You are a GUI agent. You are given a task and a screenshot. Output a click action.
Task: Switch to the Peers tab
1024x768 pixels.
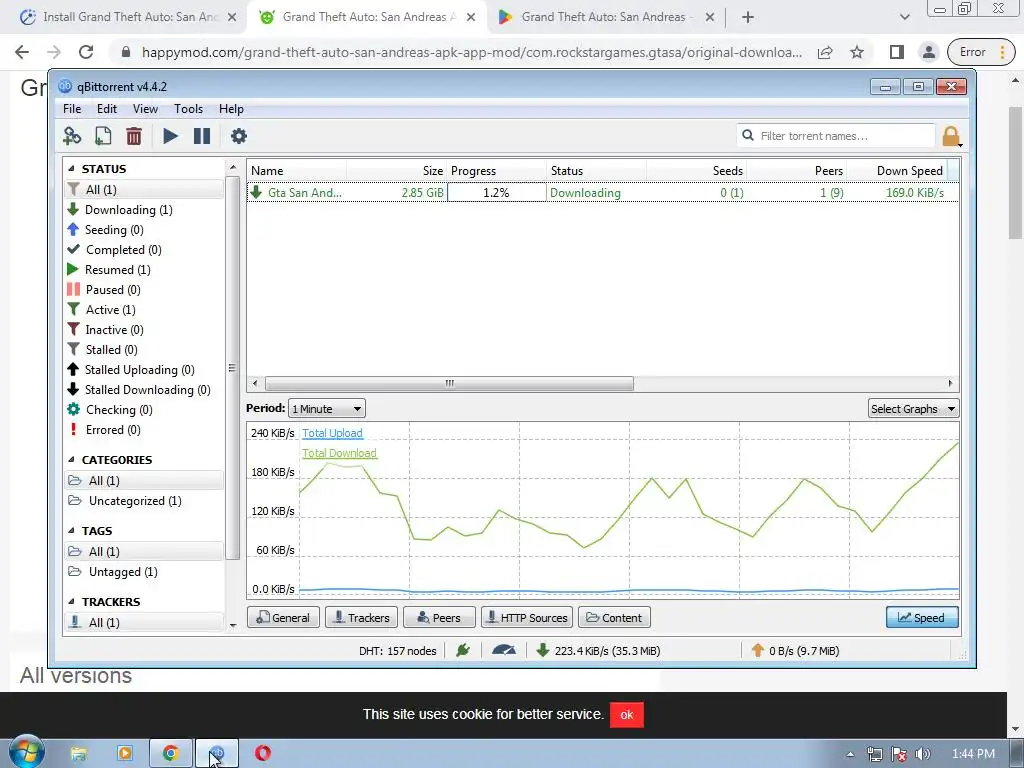(x=439, y=618)
